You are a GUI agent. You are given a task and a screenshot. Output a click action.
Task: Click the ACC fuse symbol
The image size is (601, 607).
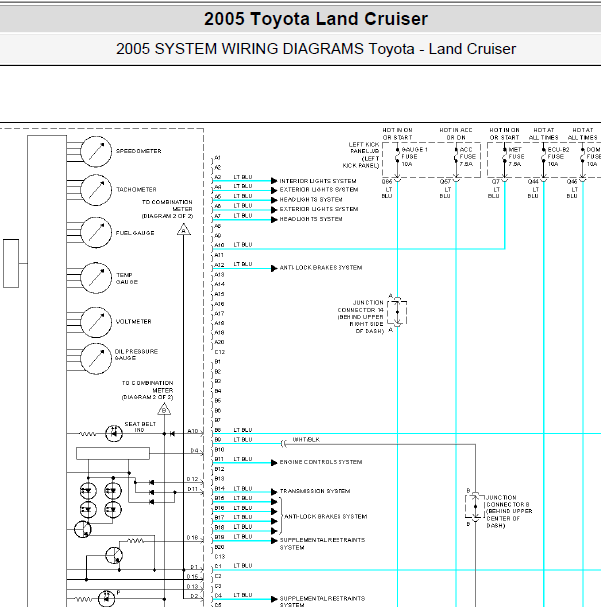click(456, 157)
